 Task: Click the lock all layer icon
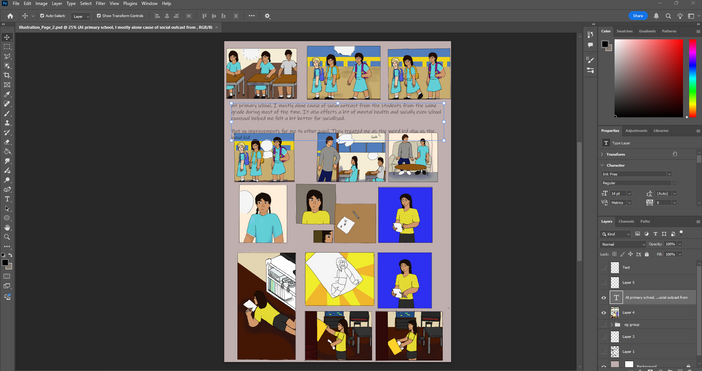click(646, 254)
